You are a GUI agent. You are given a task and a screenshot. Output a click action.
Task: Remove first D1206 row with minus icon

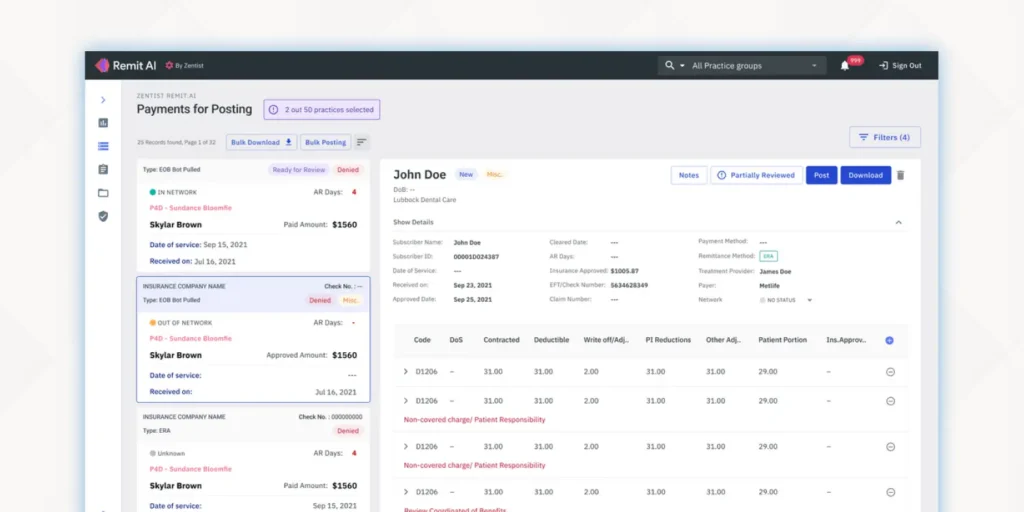click(889, 372)
